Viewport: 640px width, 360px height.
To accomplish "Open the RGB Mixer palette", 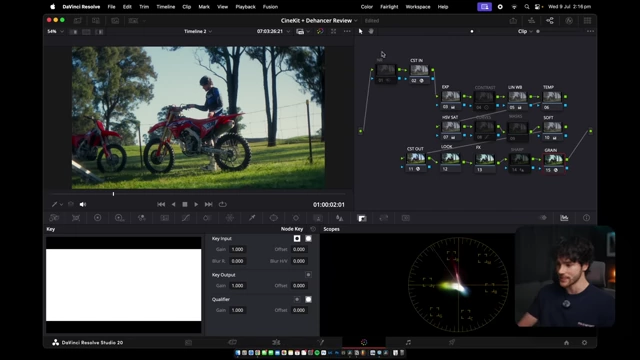I will [x=142, y=218].
